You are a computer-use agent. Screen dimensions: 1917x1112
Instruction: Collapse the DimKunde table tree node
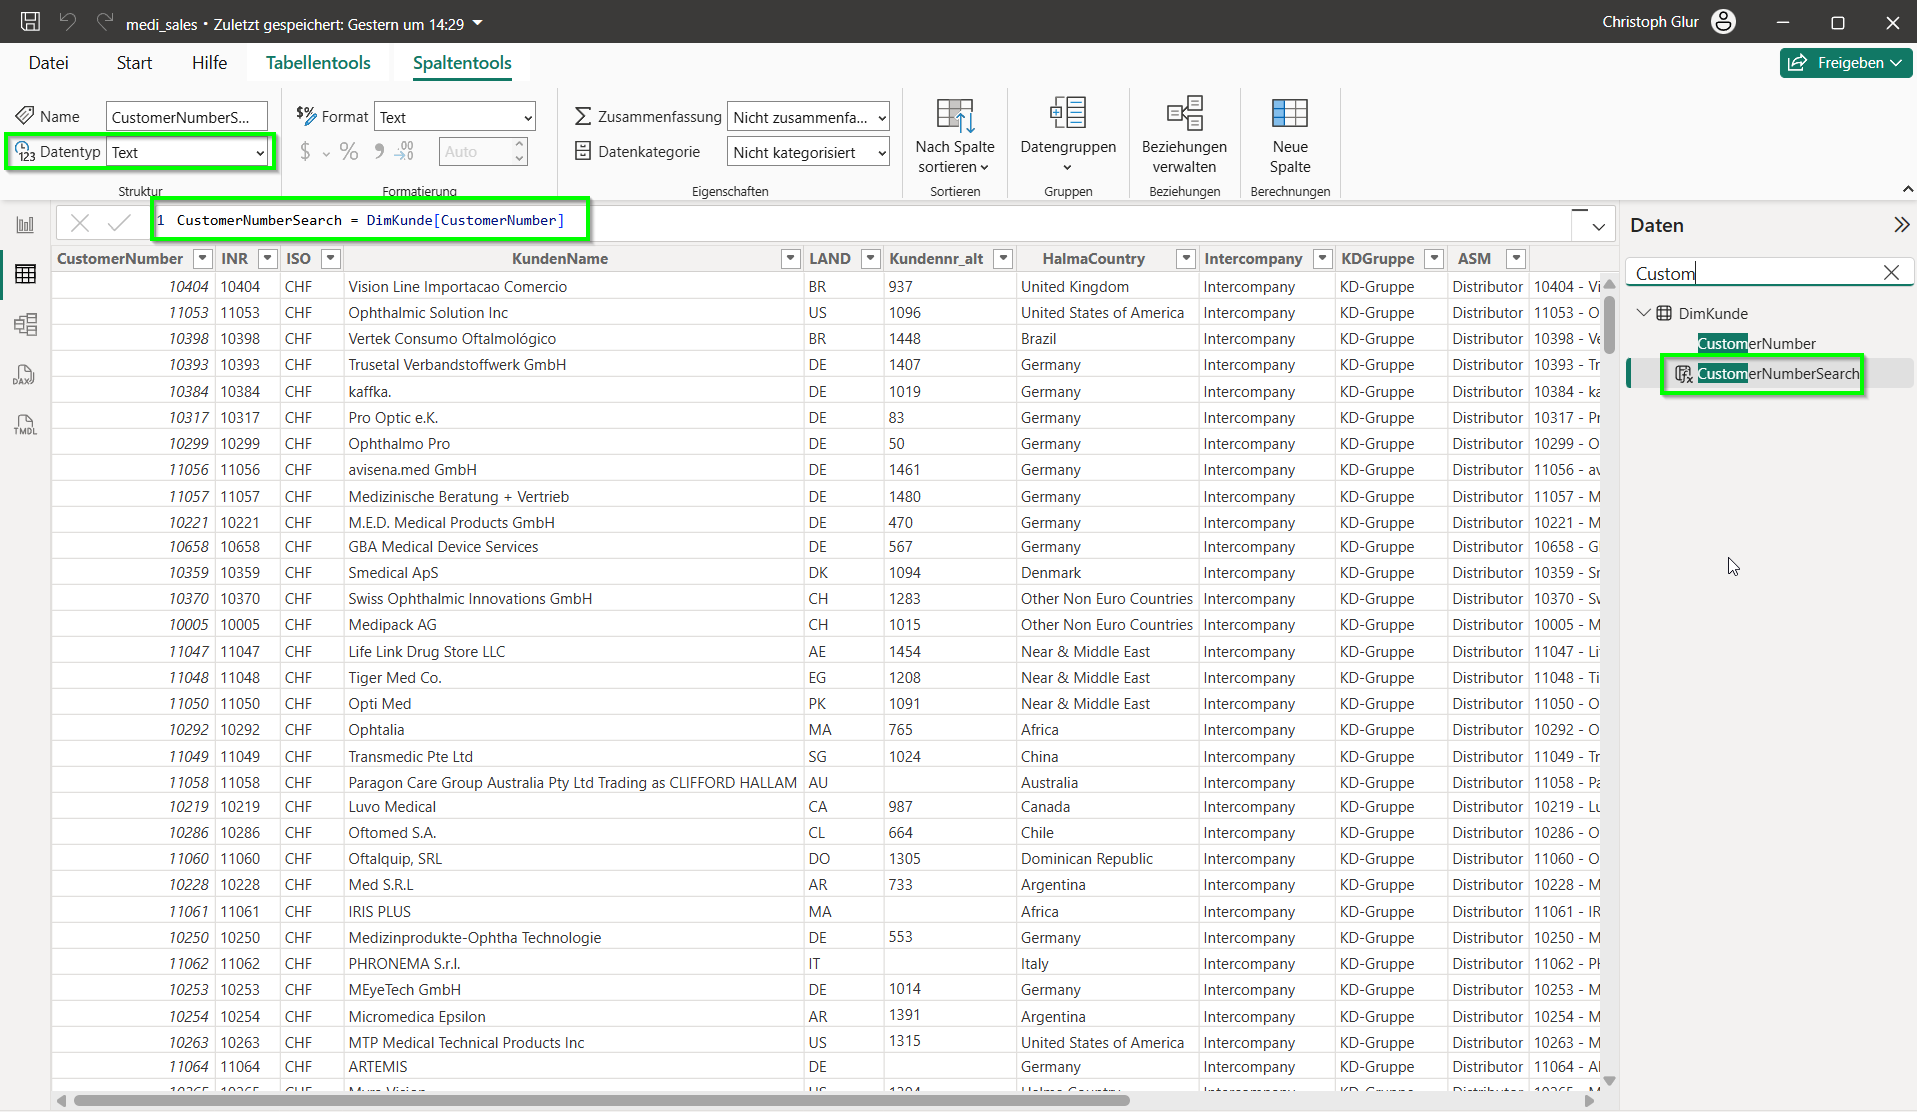pos(1643,313)
